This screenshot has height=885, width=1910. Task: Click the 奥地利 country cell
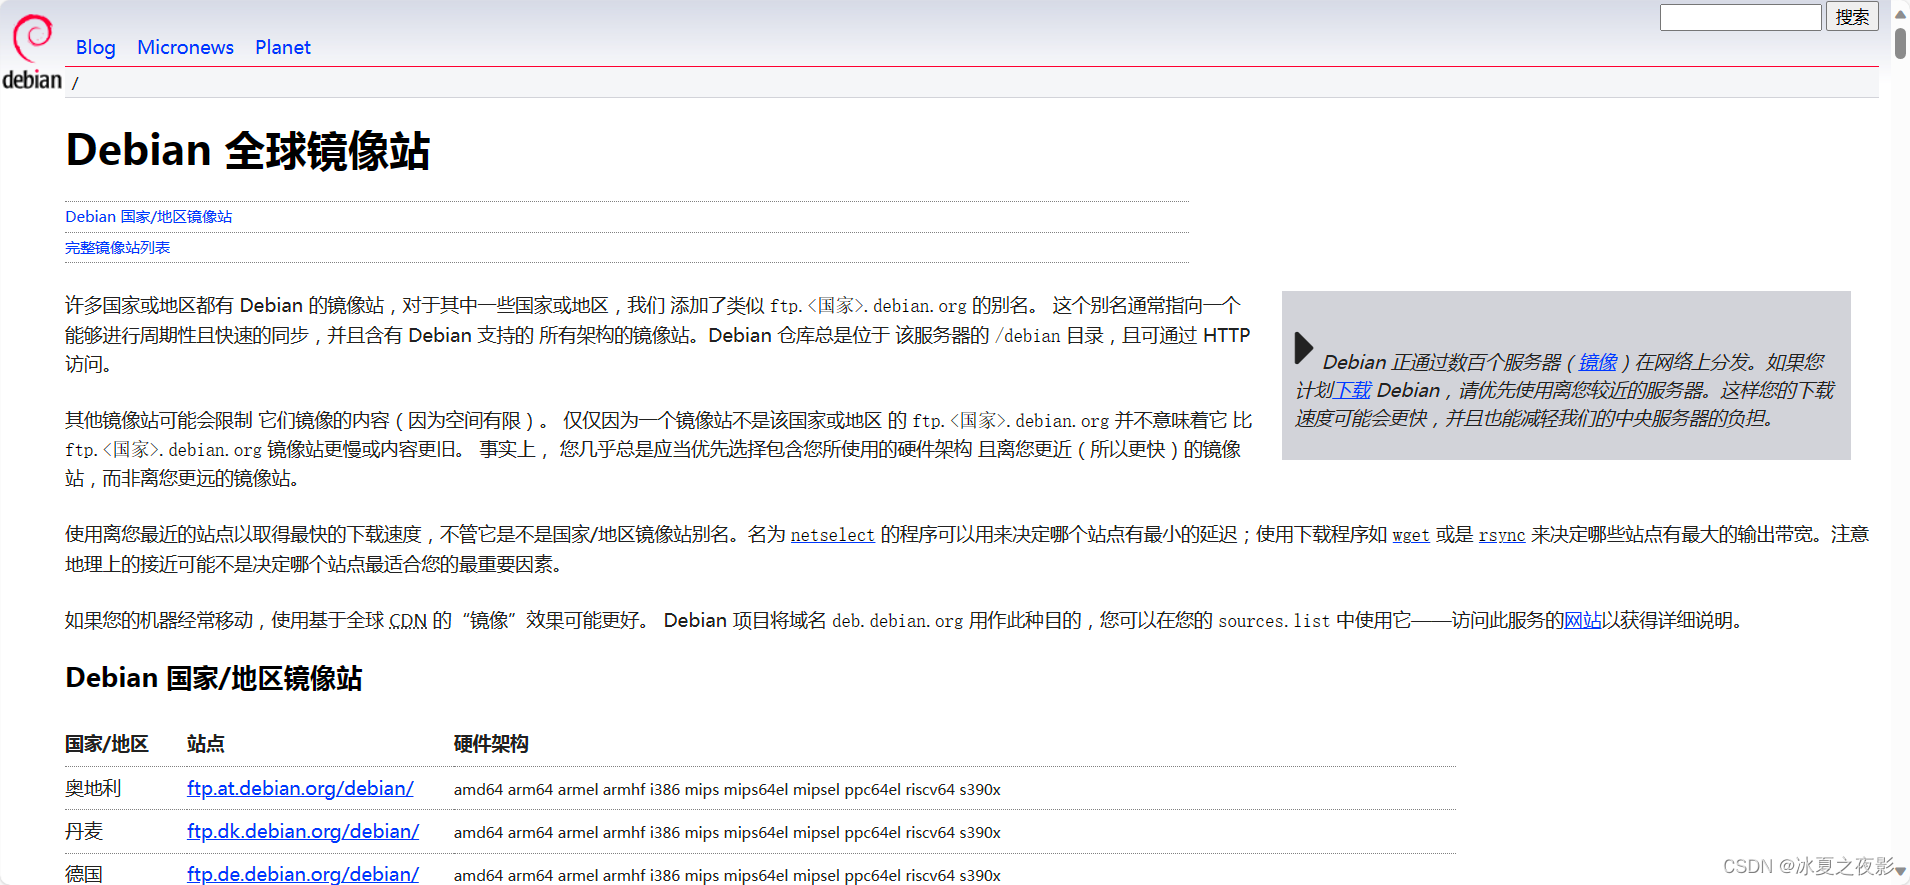[x=93, y=788]
